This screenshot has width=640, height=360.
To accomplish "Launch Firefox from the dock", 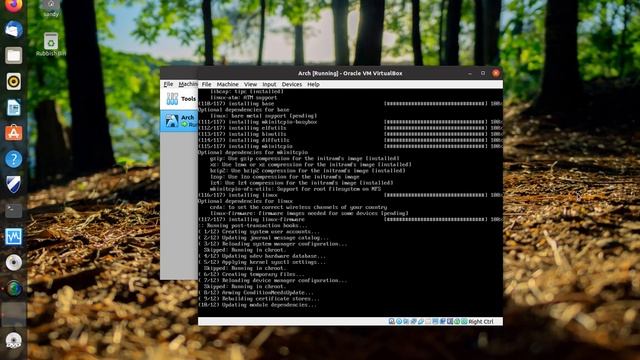I will pos(13,6).
